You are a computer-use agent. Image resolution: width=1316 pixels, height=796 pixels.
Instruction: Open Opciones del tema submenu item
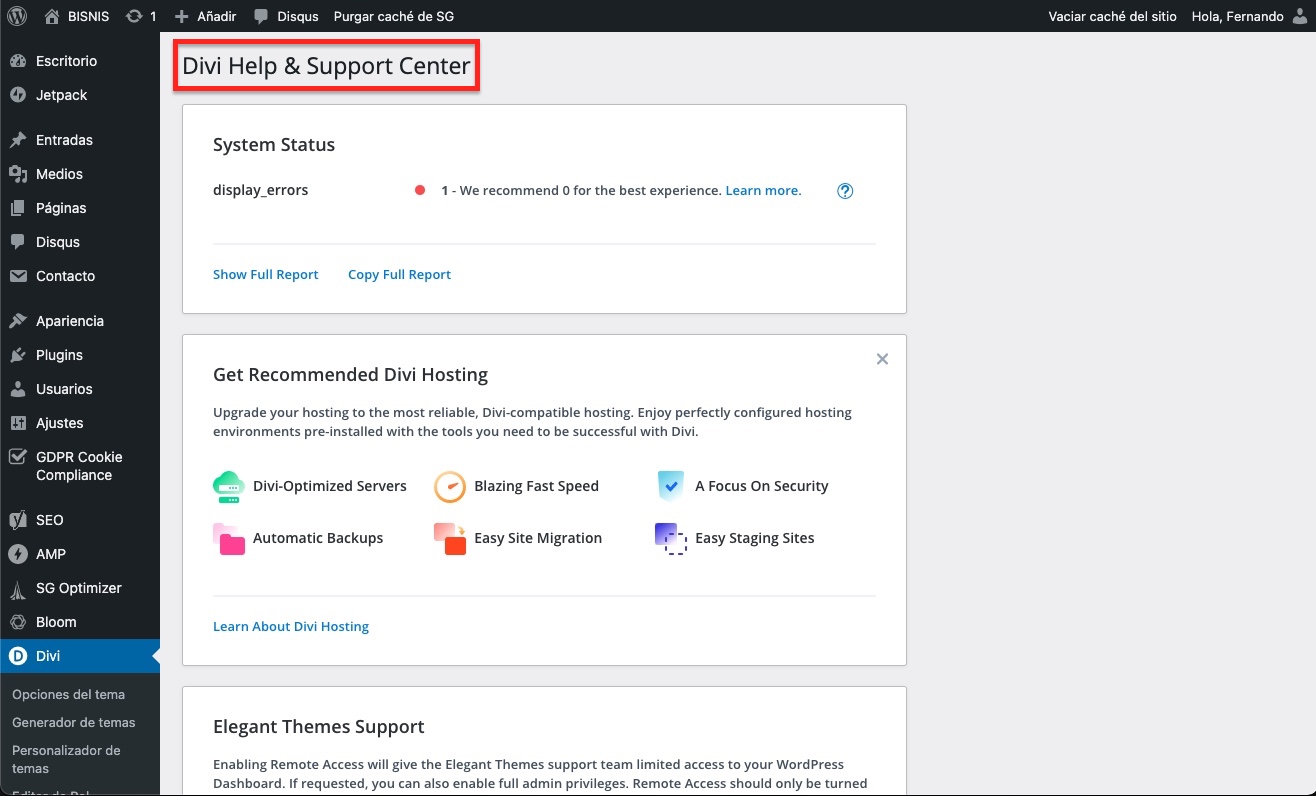(68, 694)
